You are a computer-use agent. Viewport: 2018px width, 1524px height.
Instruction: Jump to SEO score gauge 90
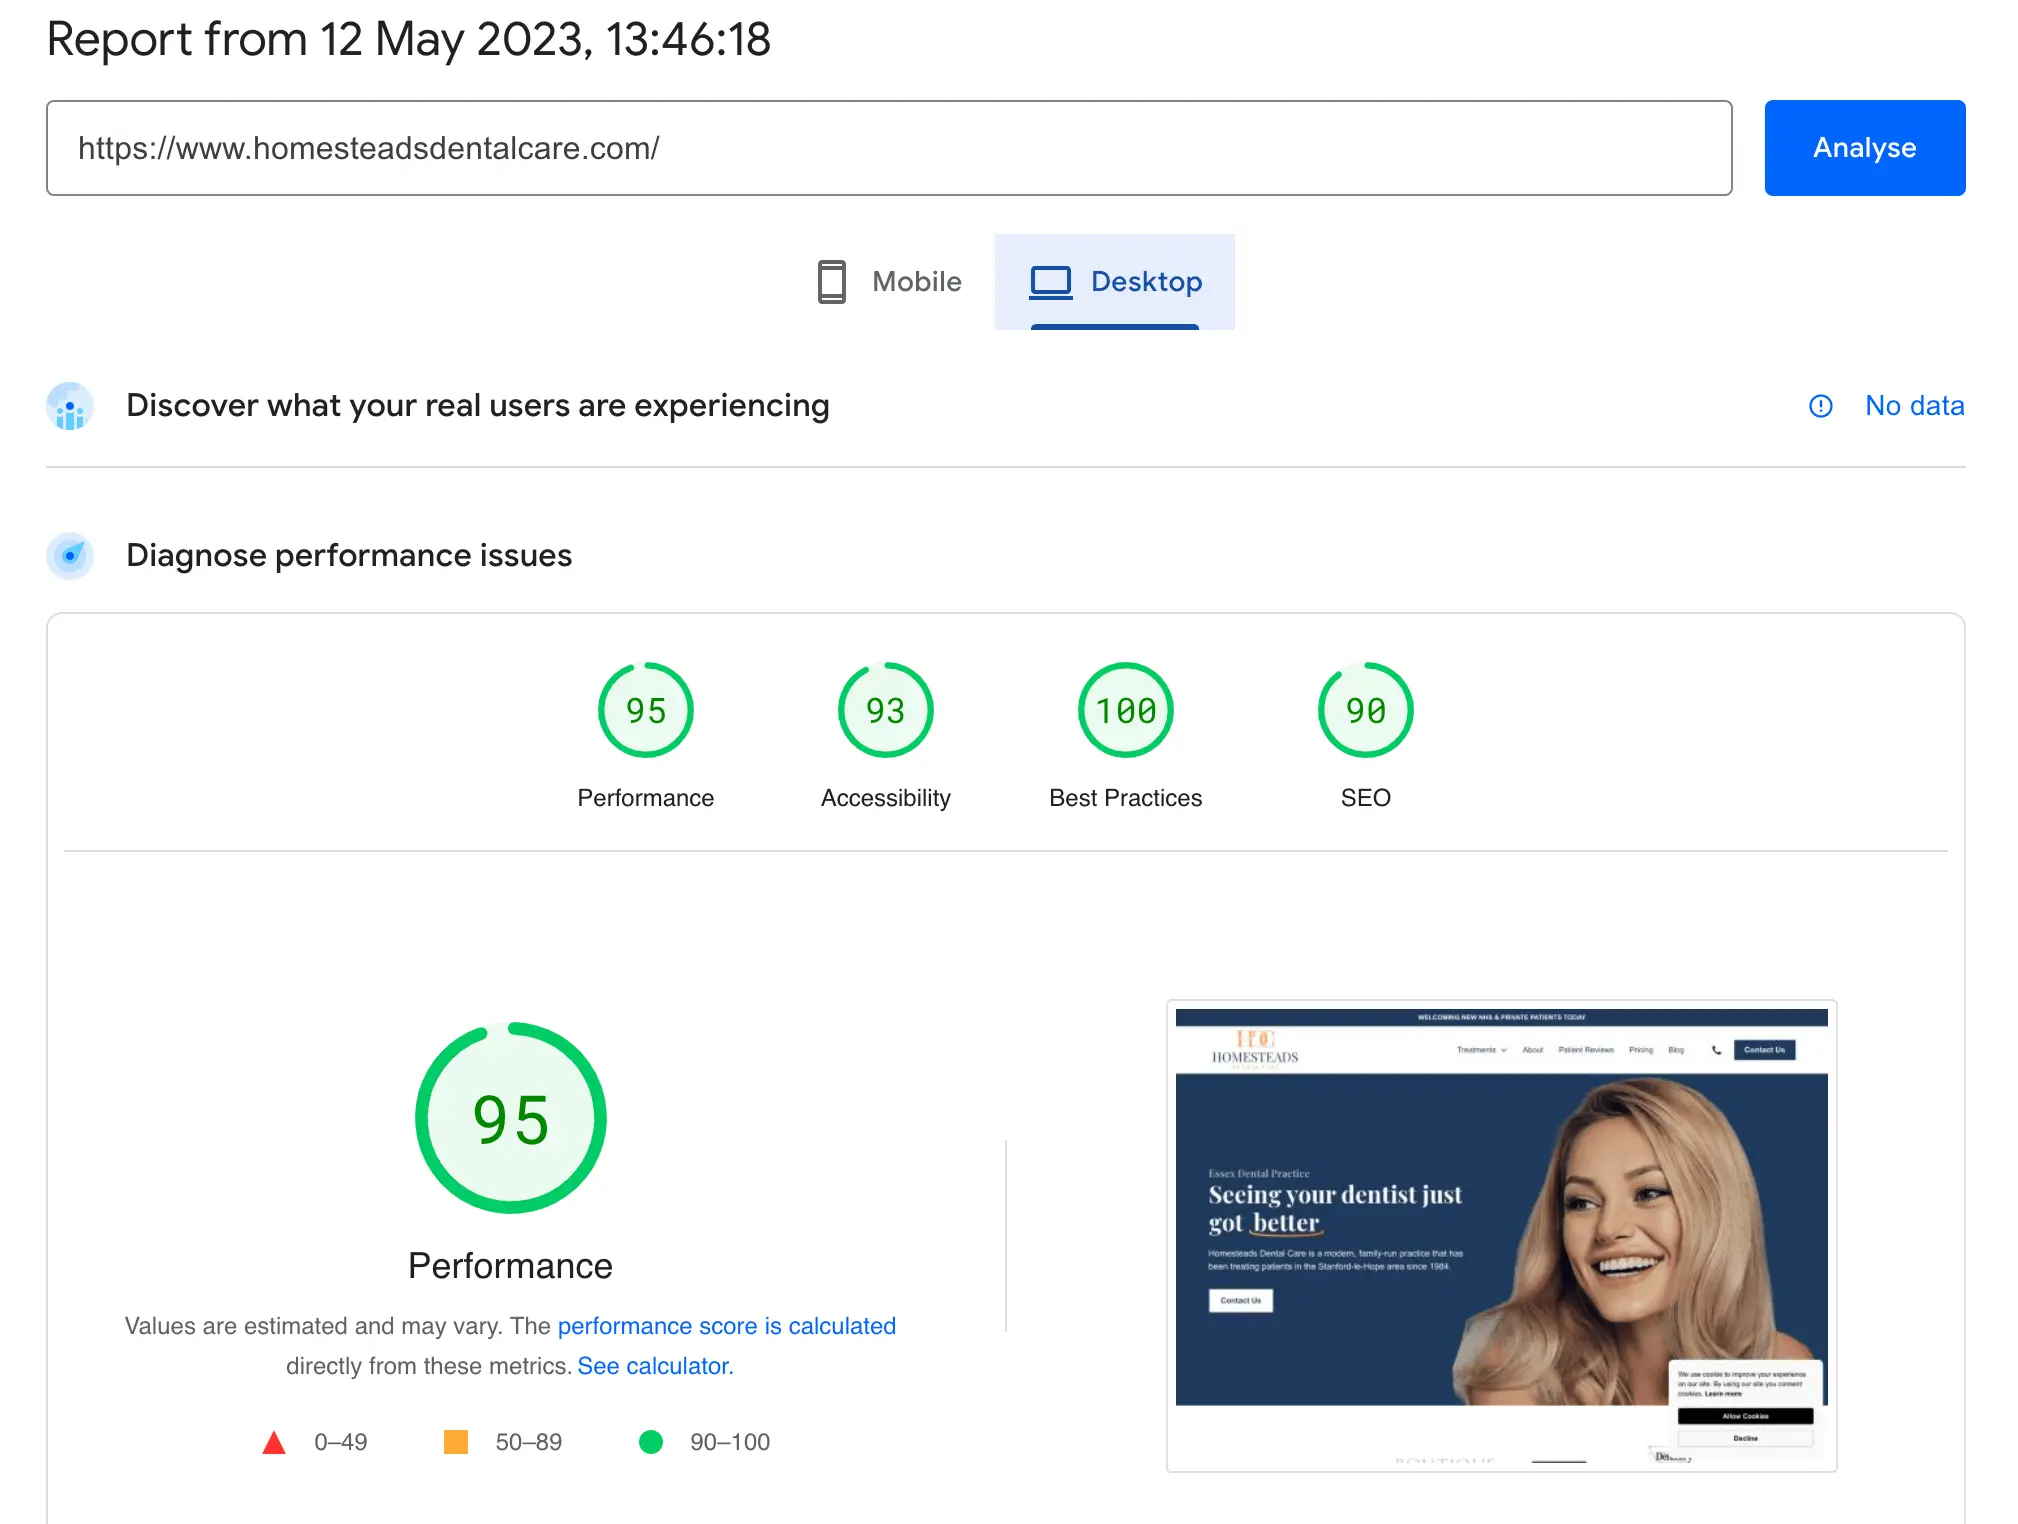(x=1366, y=711)
